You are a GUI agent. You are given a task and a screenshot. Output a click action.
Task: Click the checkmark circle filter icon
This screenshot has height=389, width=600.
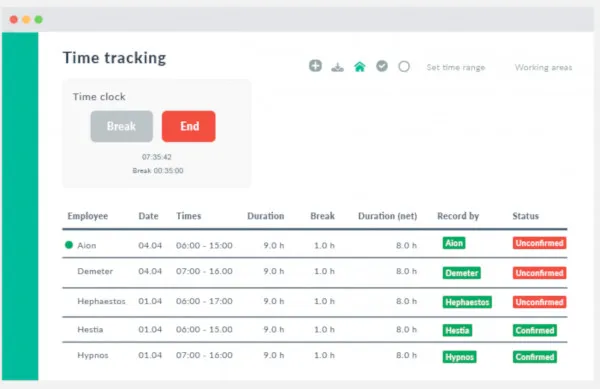tap(382, 66)
